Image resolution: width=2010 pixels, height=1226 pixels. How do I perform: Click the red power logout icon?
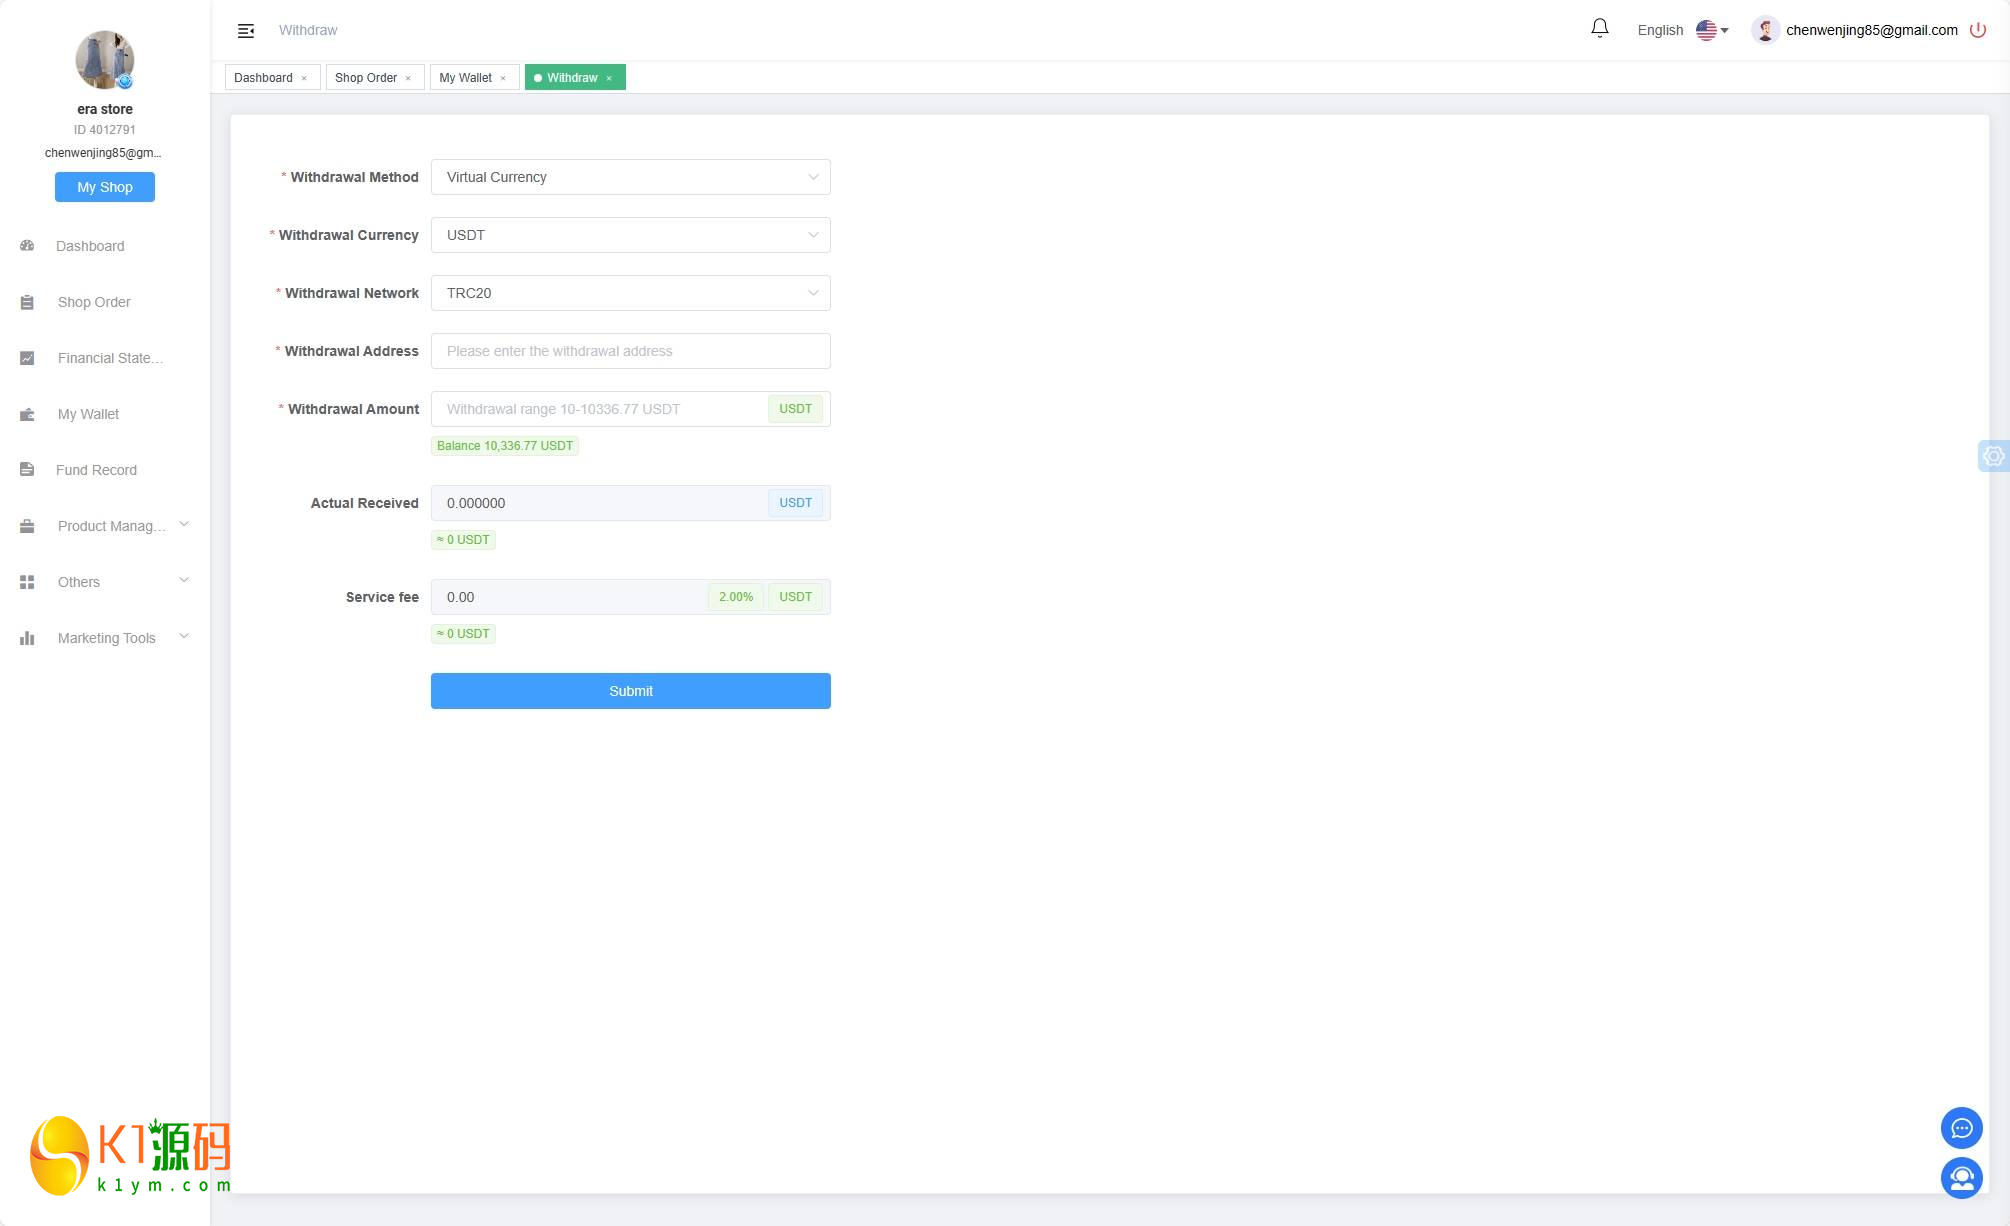1977,30
